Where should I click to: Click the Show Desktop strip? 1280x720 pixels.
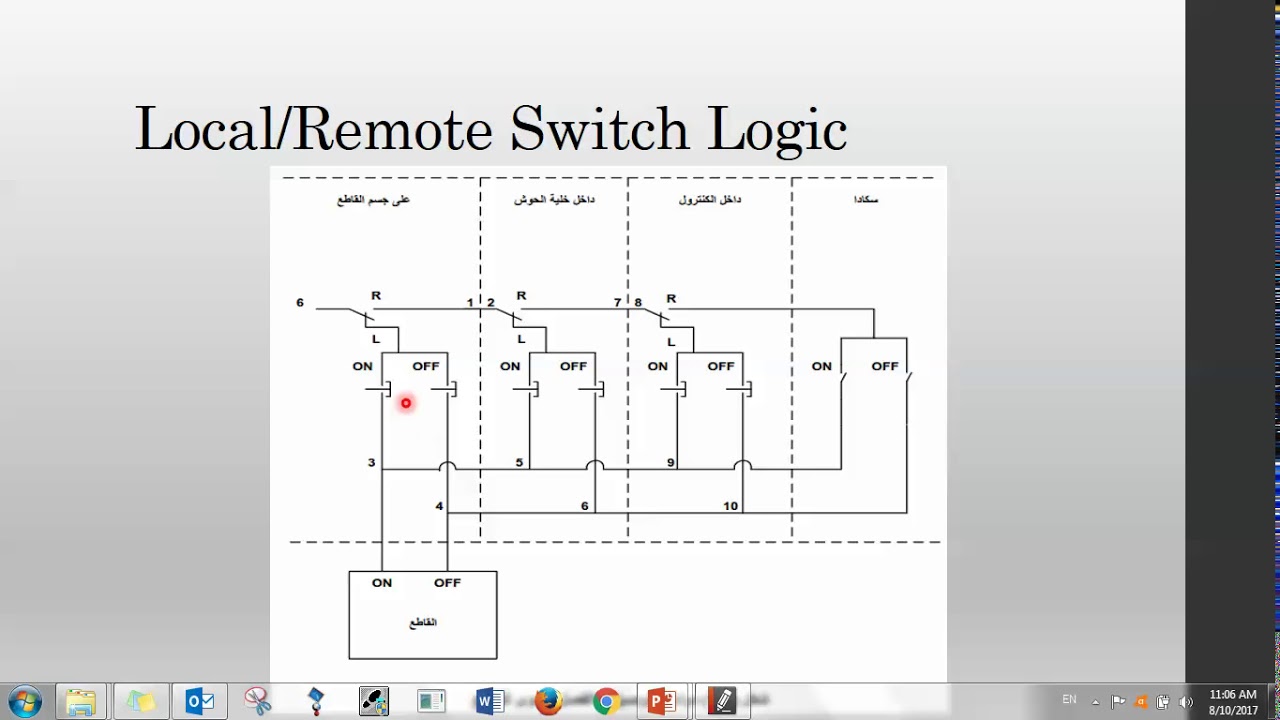click(1273, 702)
